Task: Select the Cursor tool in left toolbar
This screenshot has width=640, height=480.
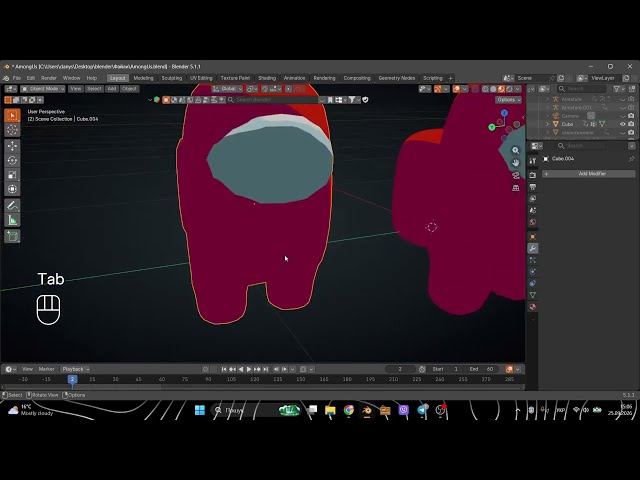Action: click(12, 130)
